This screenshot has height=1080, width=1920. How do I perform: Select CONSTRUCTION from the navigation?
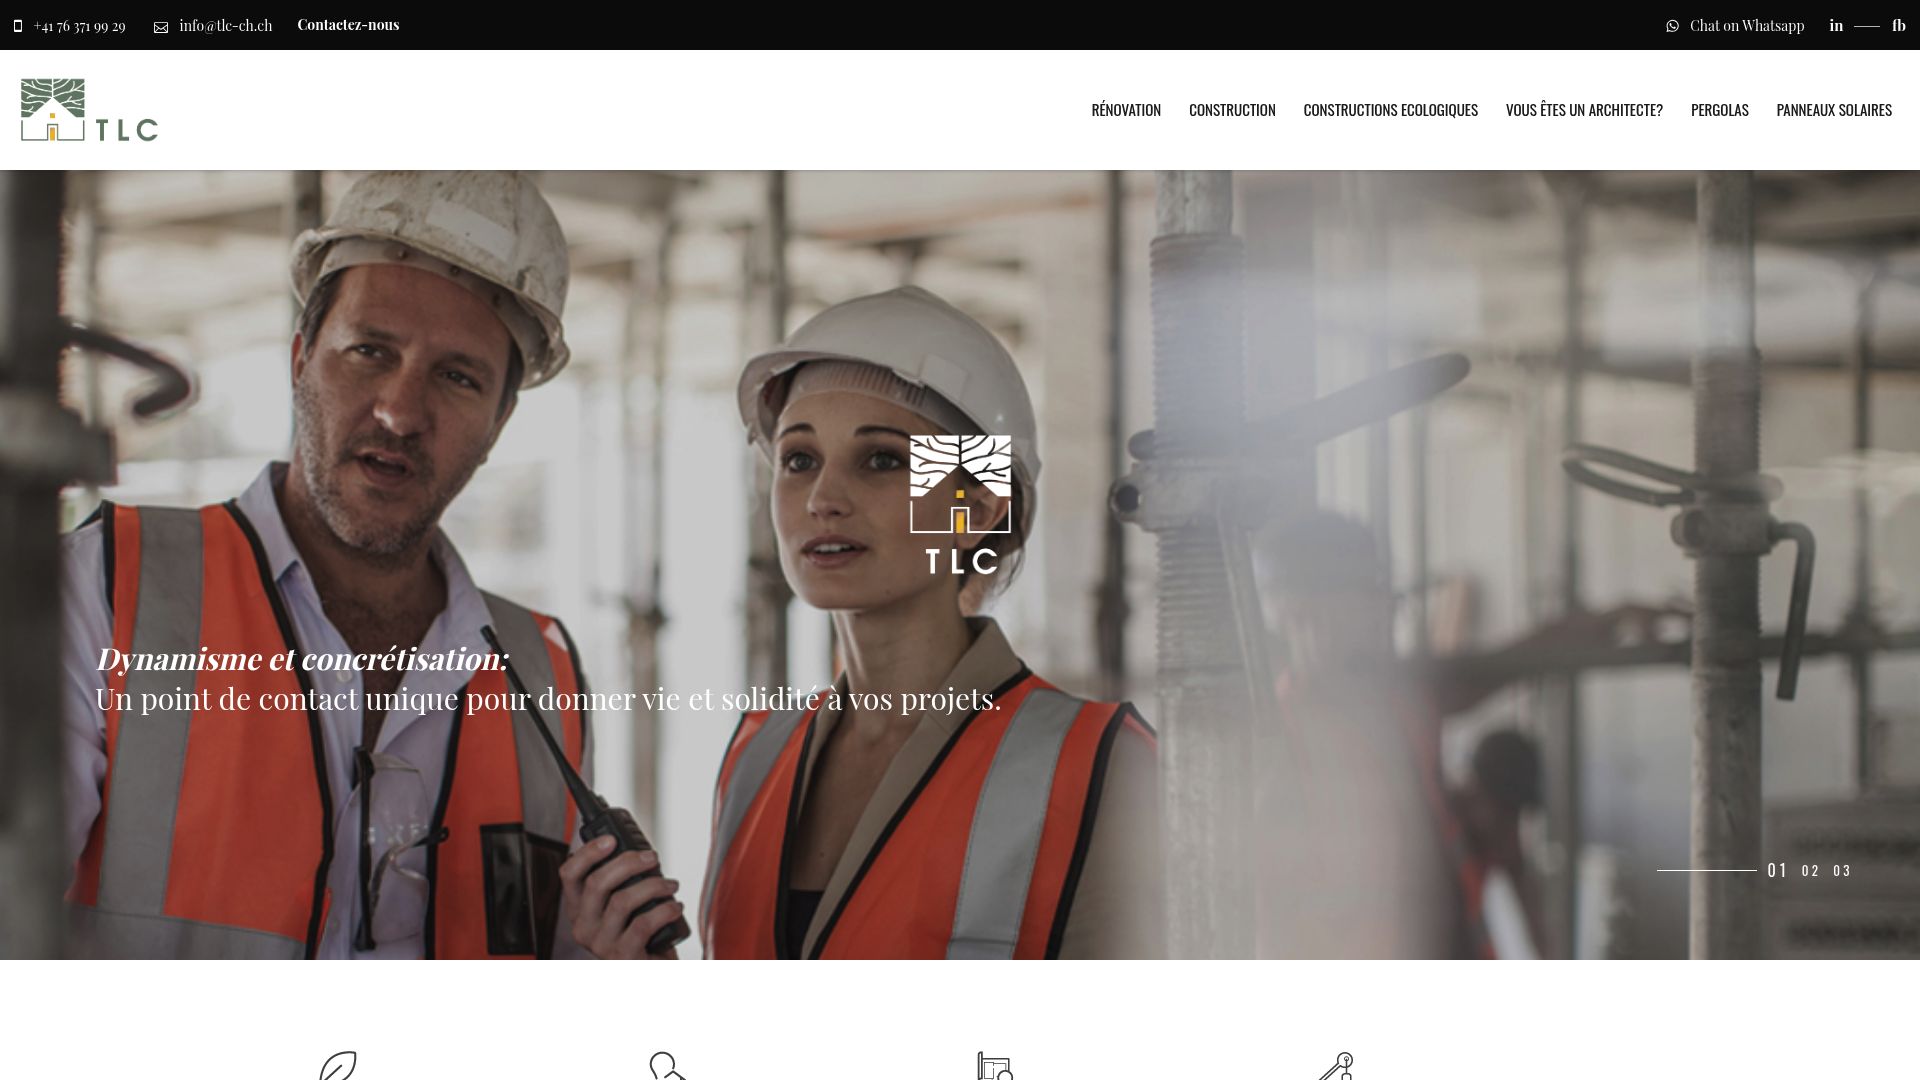click(x=1232, y=110)
